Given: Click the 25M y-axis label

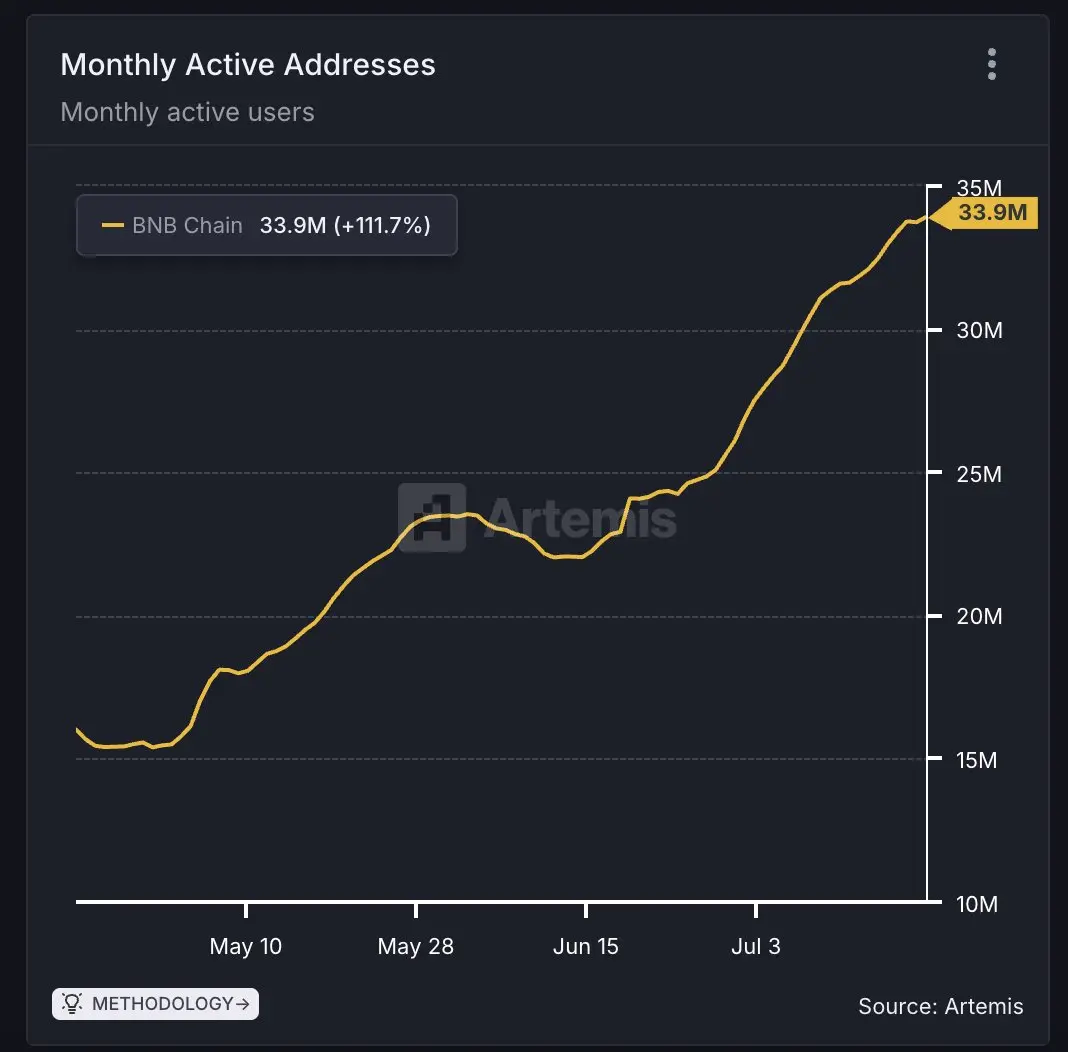Looking at the screenshot, I should pos(979,474).
